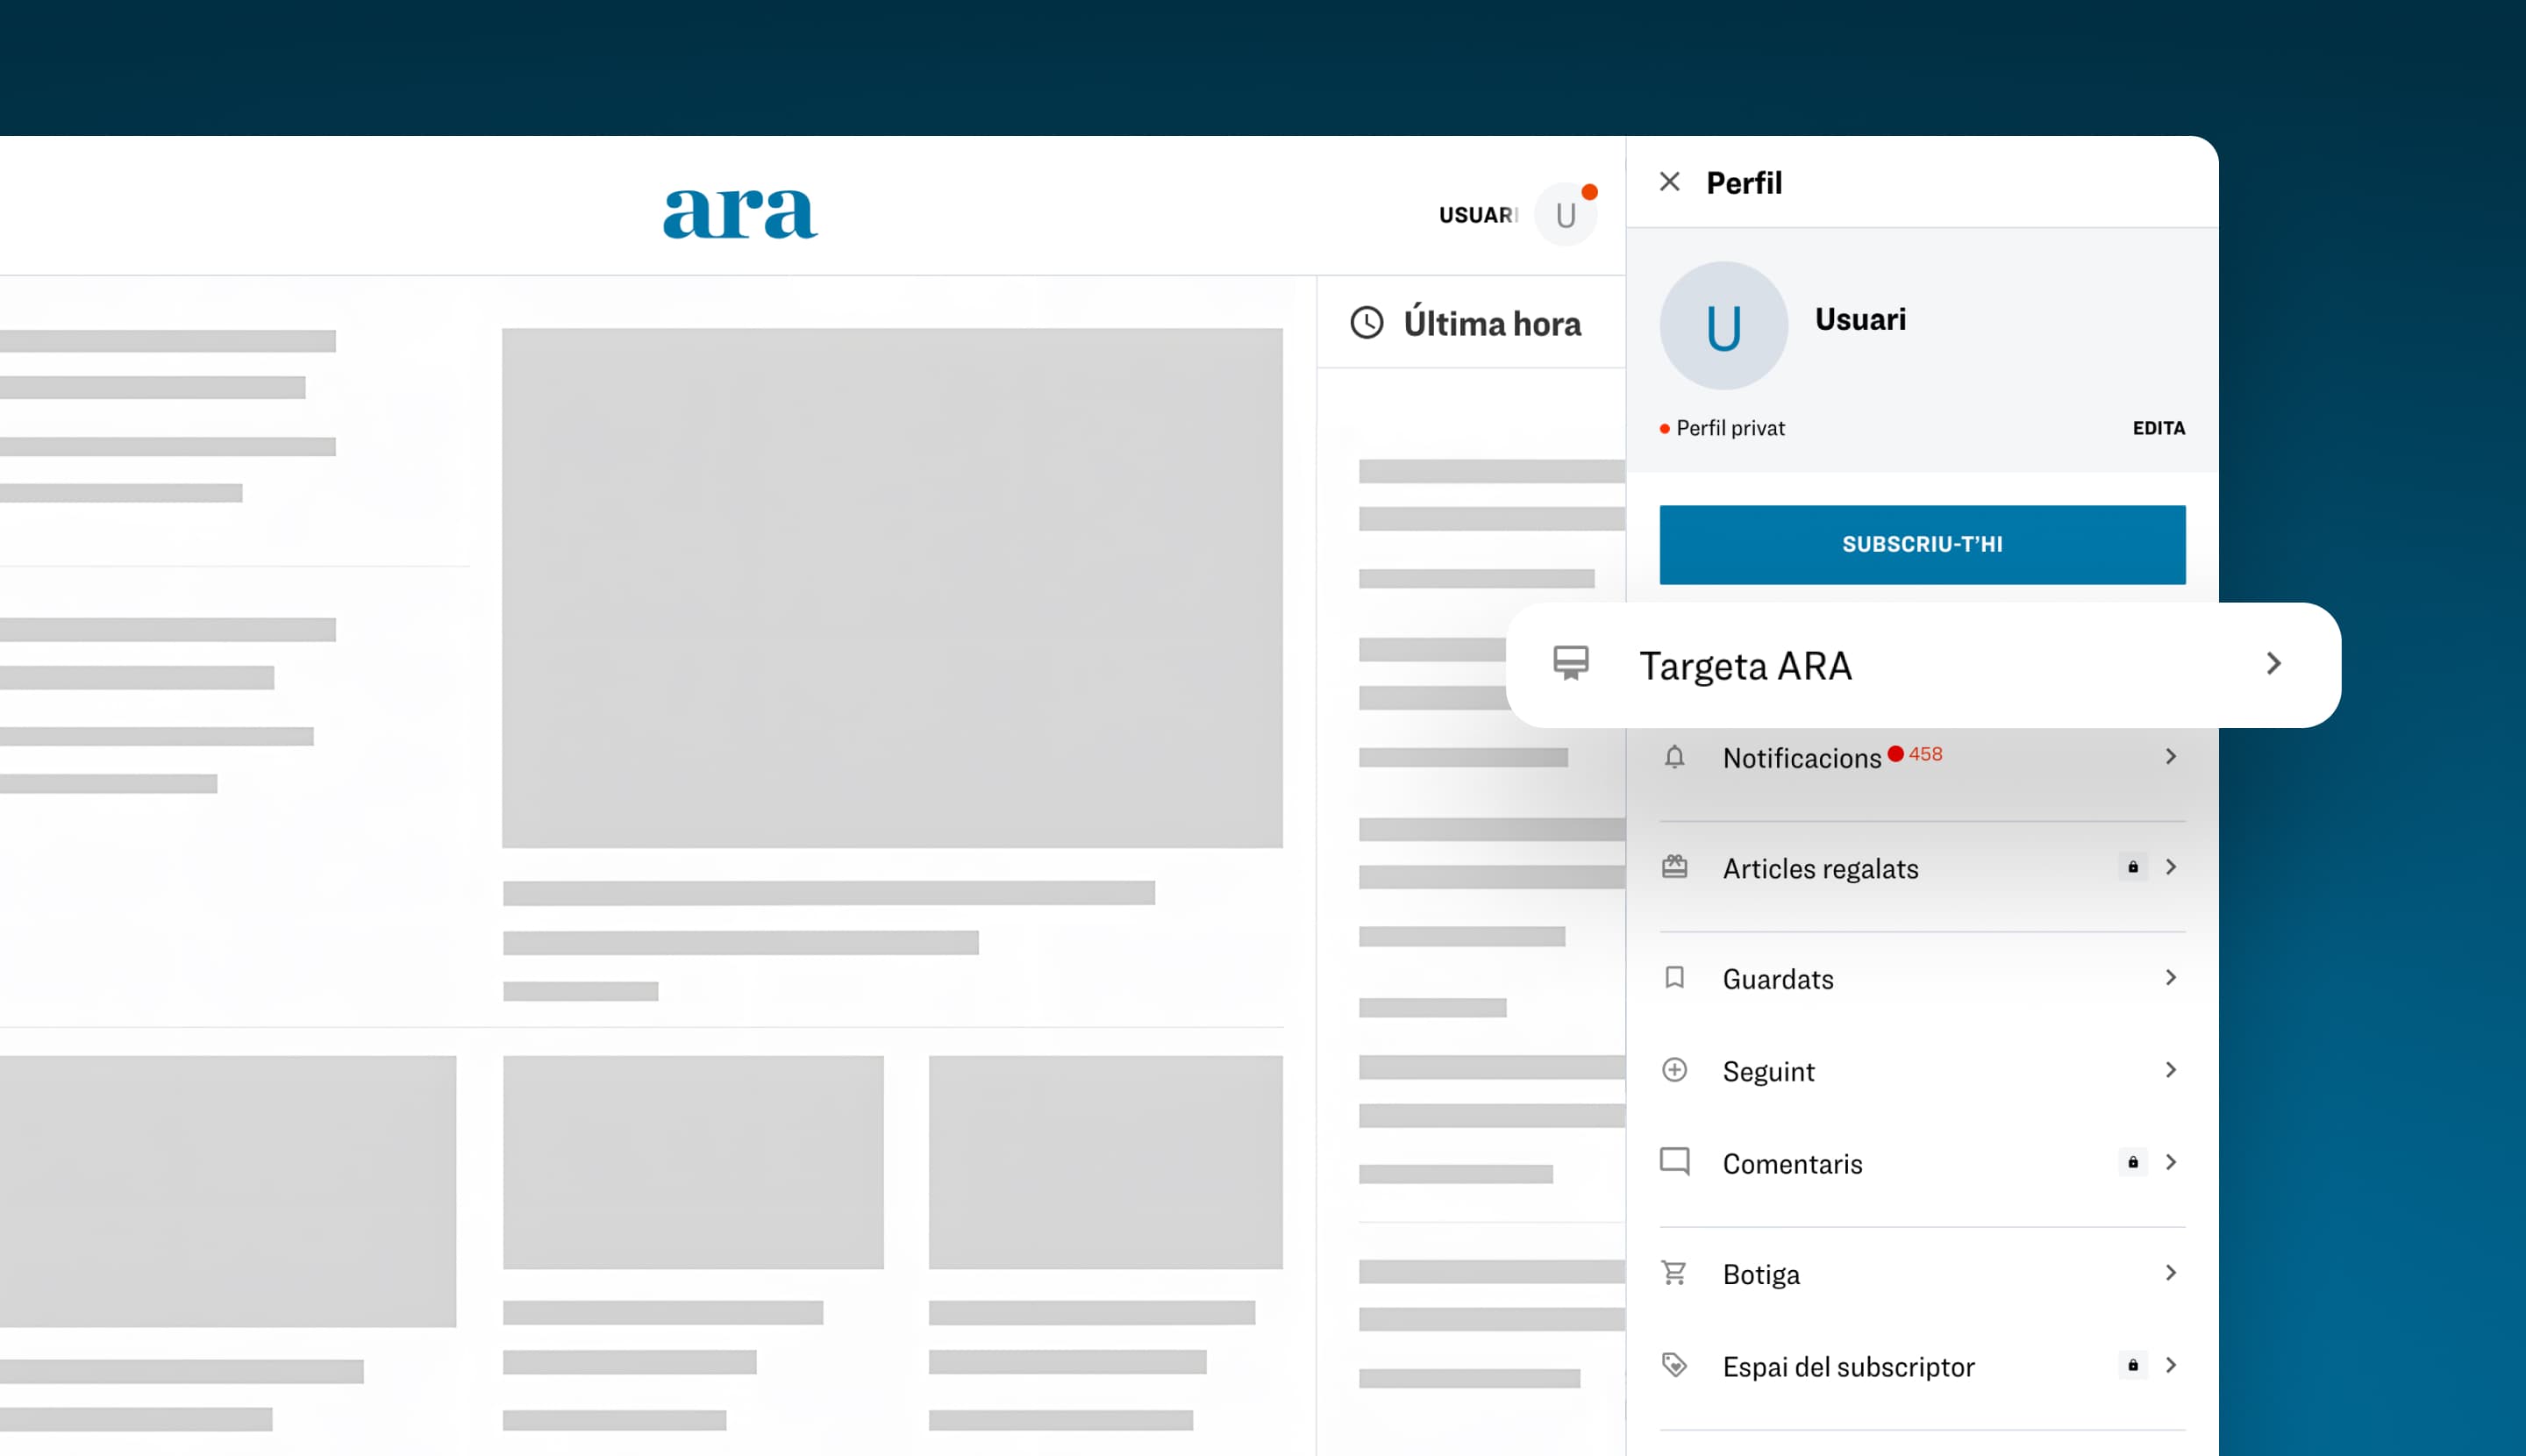Click the Seguint plus-circle icon
Image resolution: width=2526 pixels, height=1456 pixels.
pyautogui.click(x=1675, y=1070)
